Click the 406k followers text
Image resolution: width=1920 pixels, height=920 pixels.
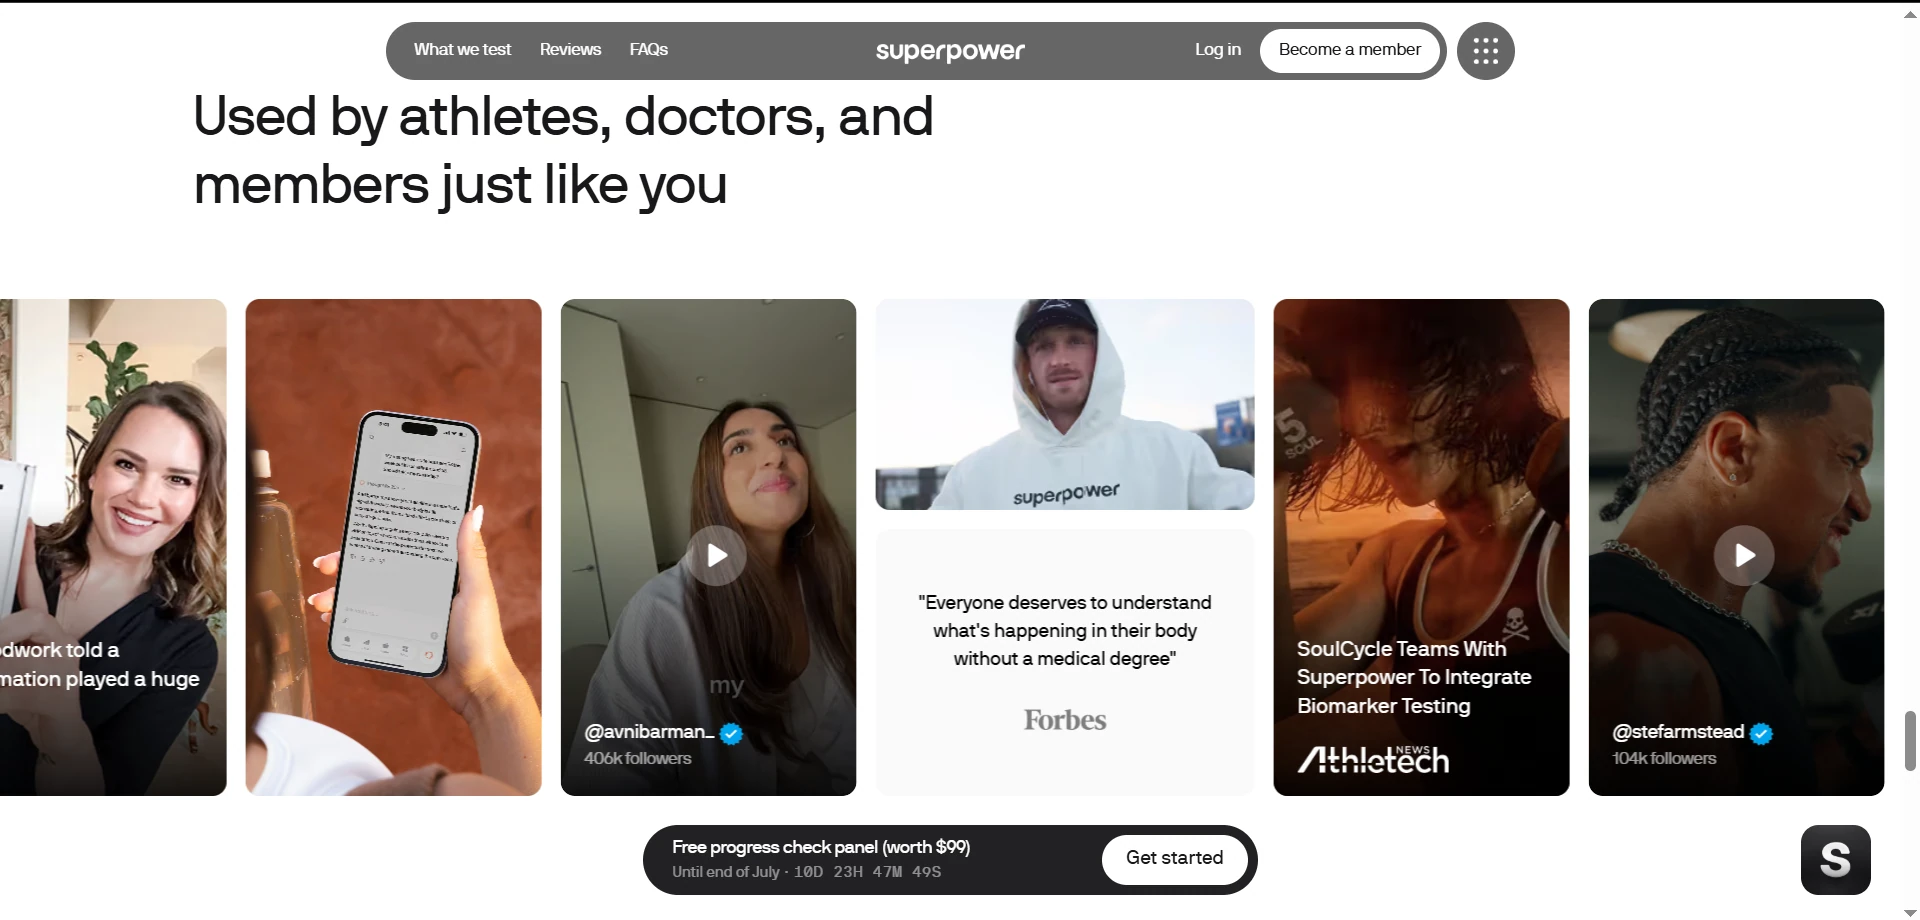click(x=638, y=758)
